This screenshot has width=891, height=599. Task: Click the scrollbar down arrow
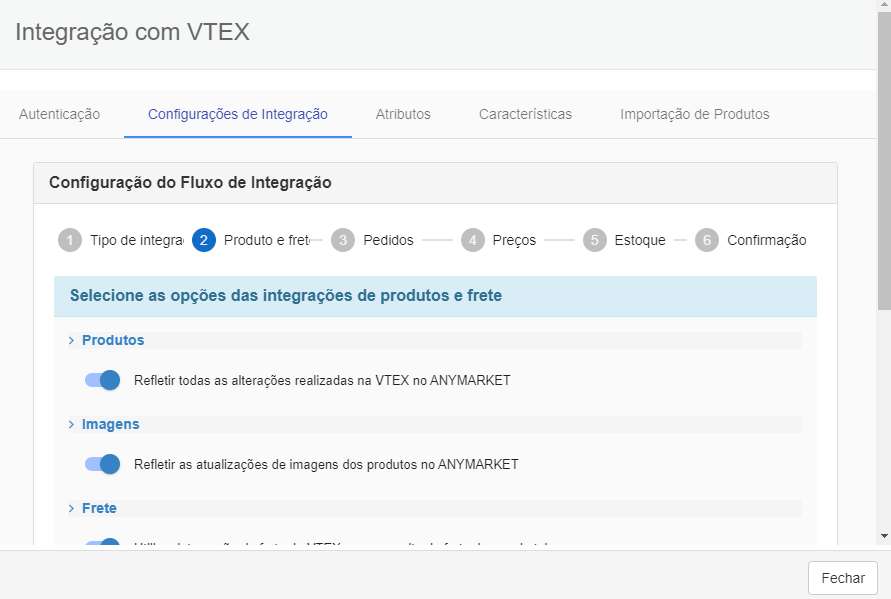[x=884, y=536]
